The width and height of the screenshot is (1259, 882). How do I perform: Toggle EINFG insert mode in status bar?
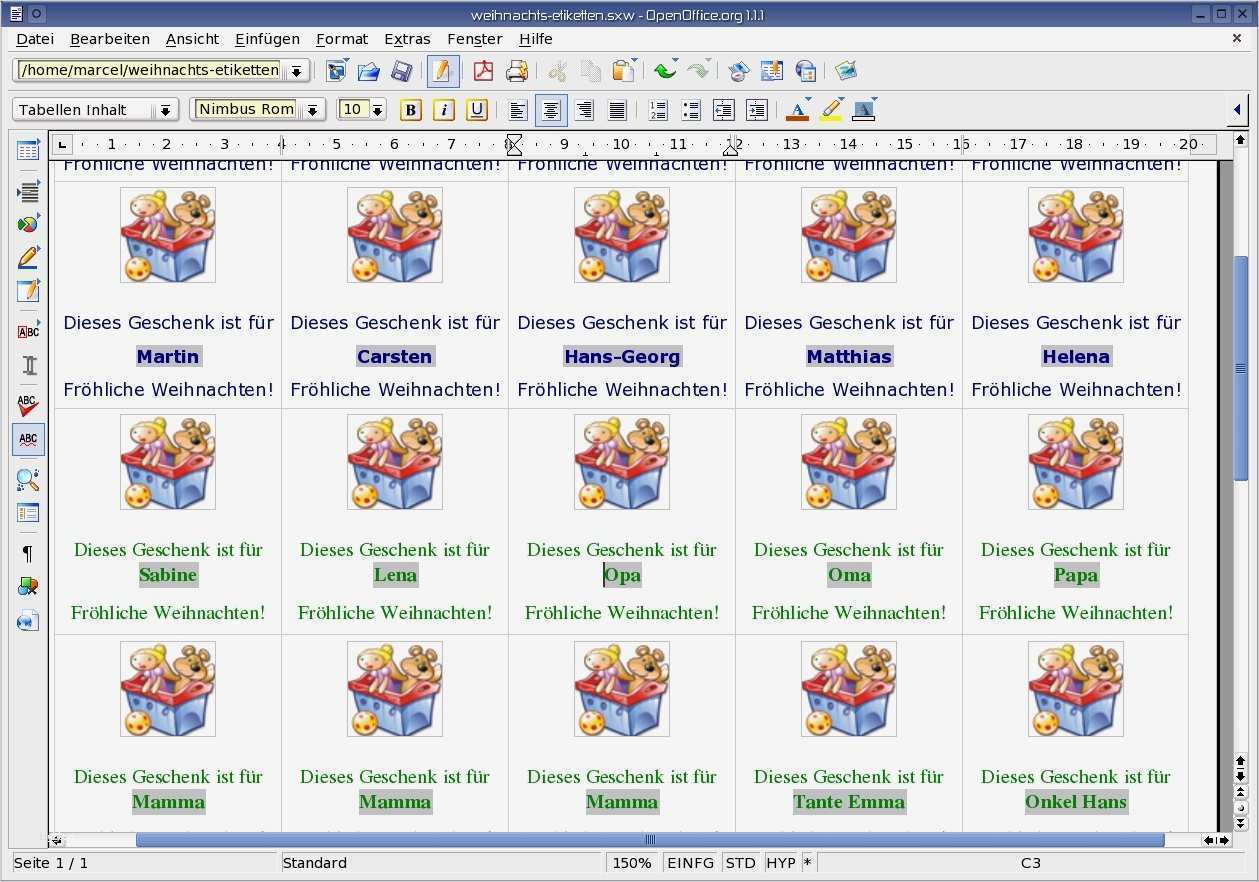pyautogui.click(x=691, y=863)
